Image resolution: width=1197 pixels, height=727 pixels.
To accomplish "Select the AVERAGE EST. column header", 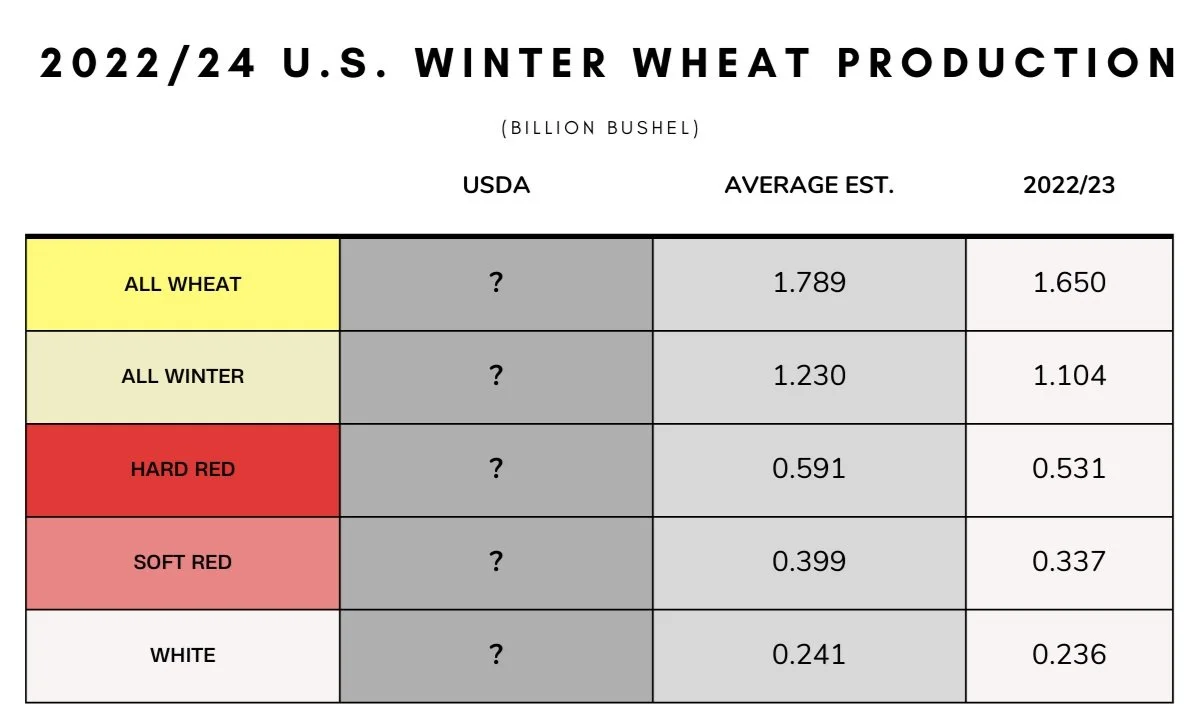I will pyautogui.click(x=809, y=186).
